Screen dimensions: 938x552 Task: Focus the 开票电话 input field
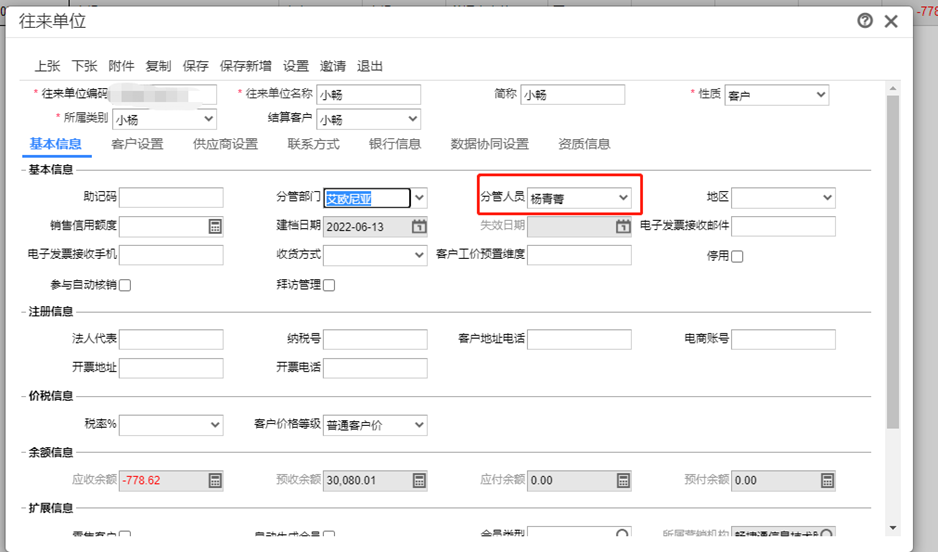[375, 368]
